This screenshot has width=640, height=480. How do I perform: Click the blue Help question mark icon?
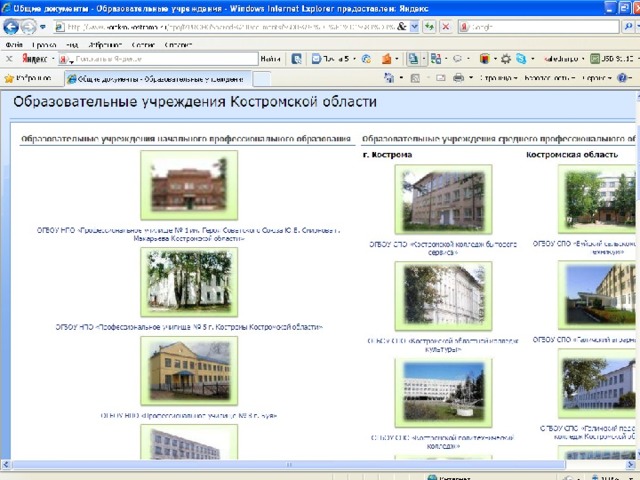[622, 78]
